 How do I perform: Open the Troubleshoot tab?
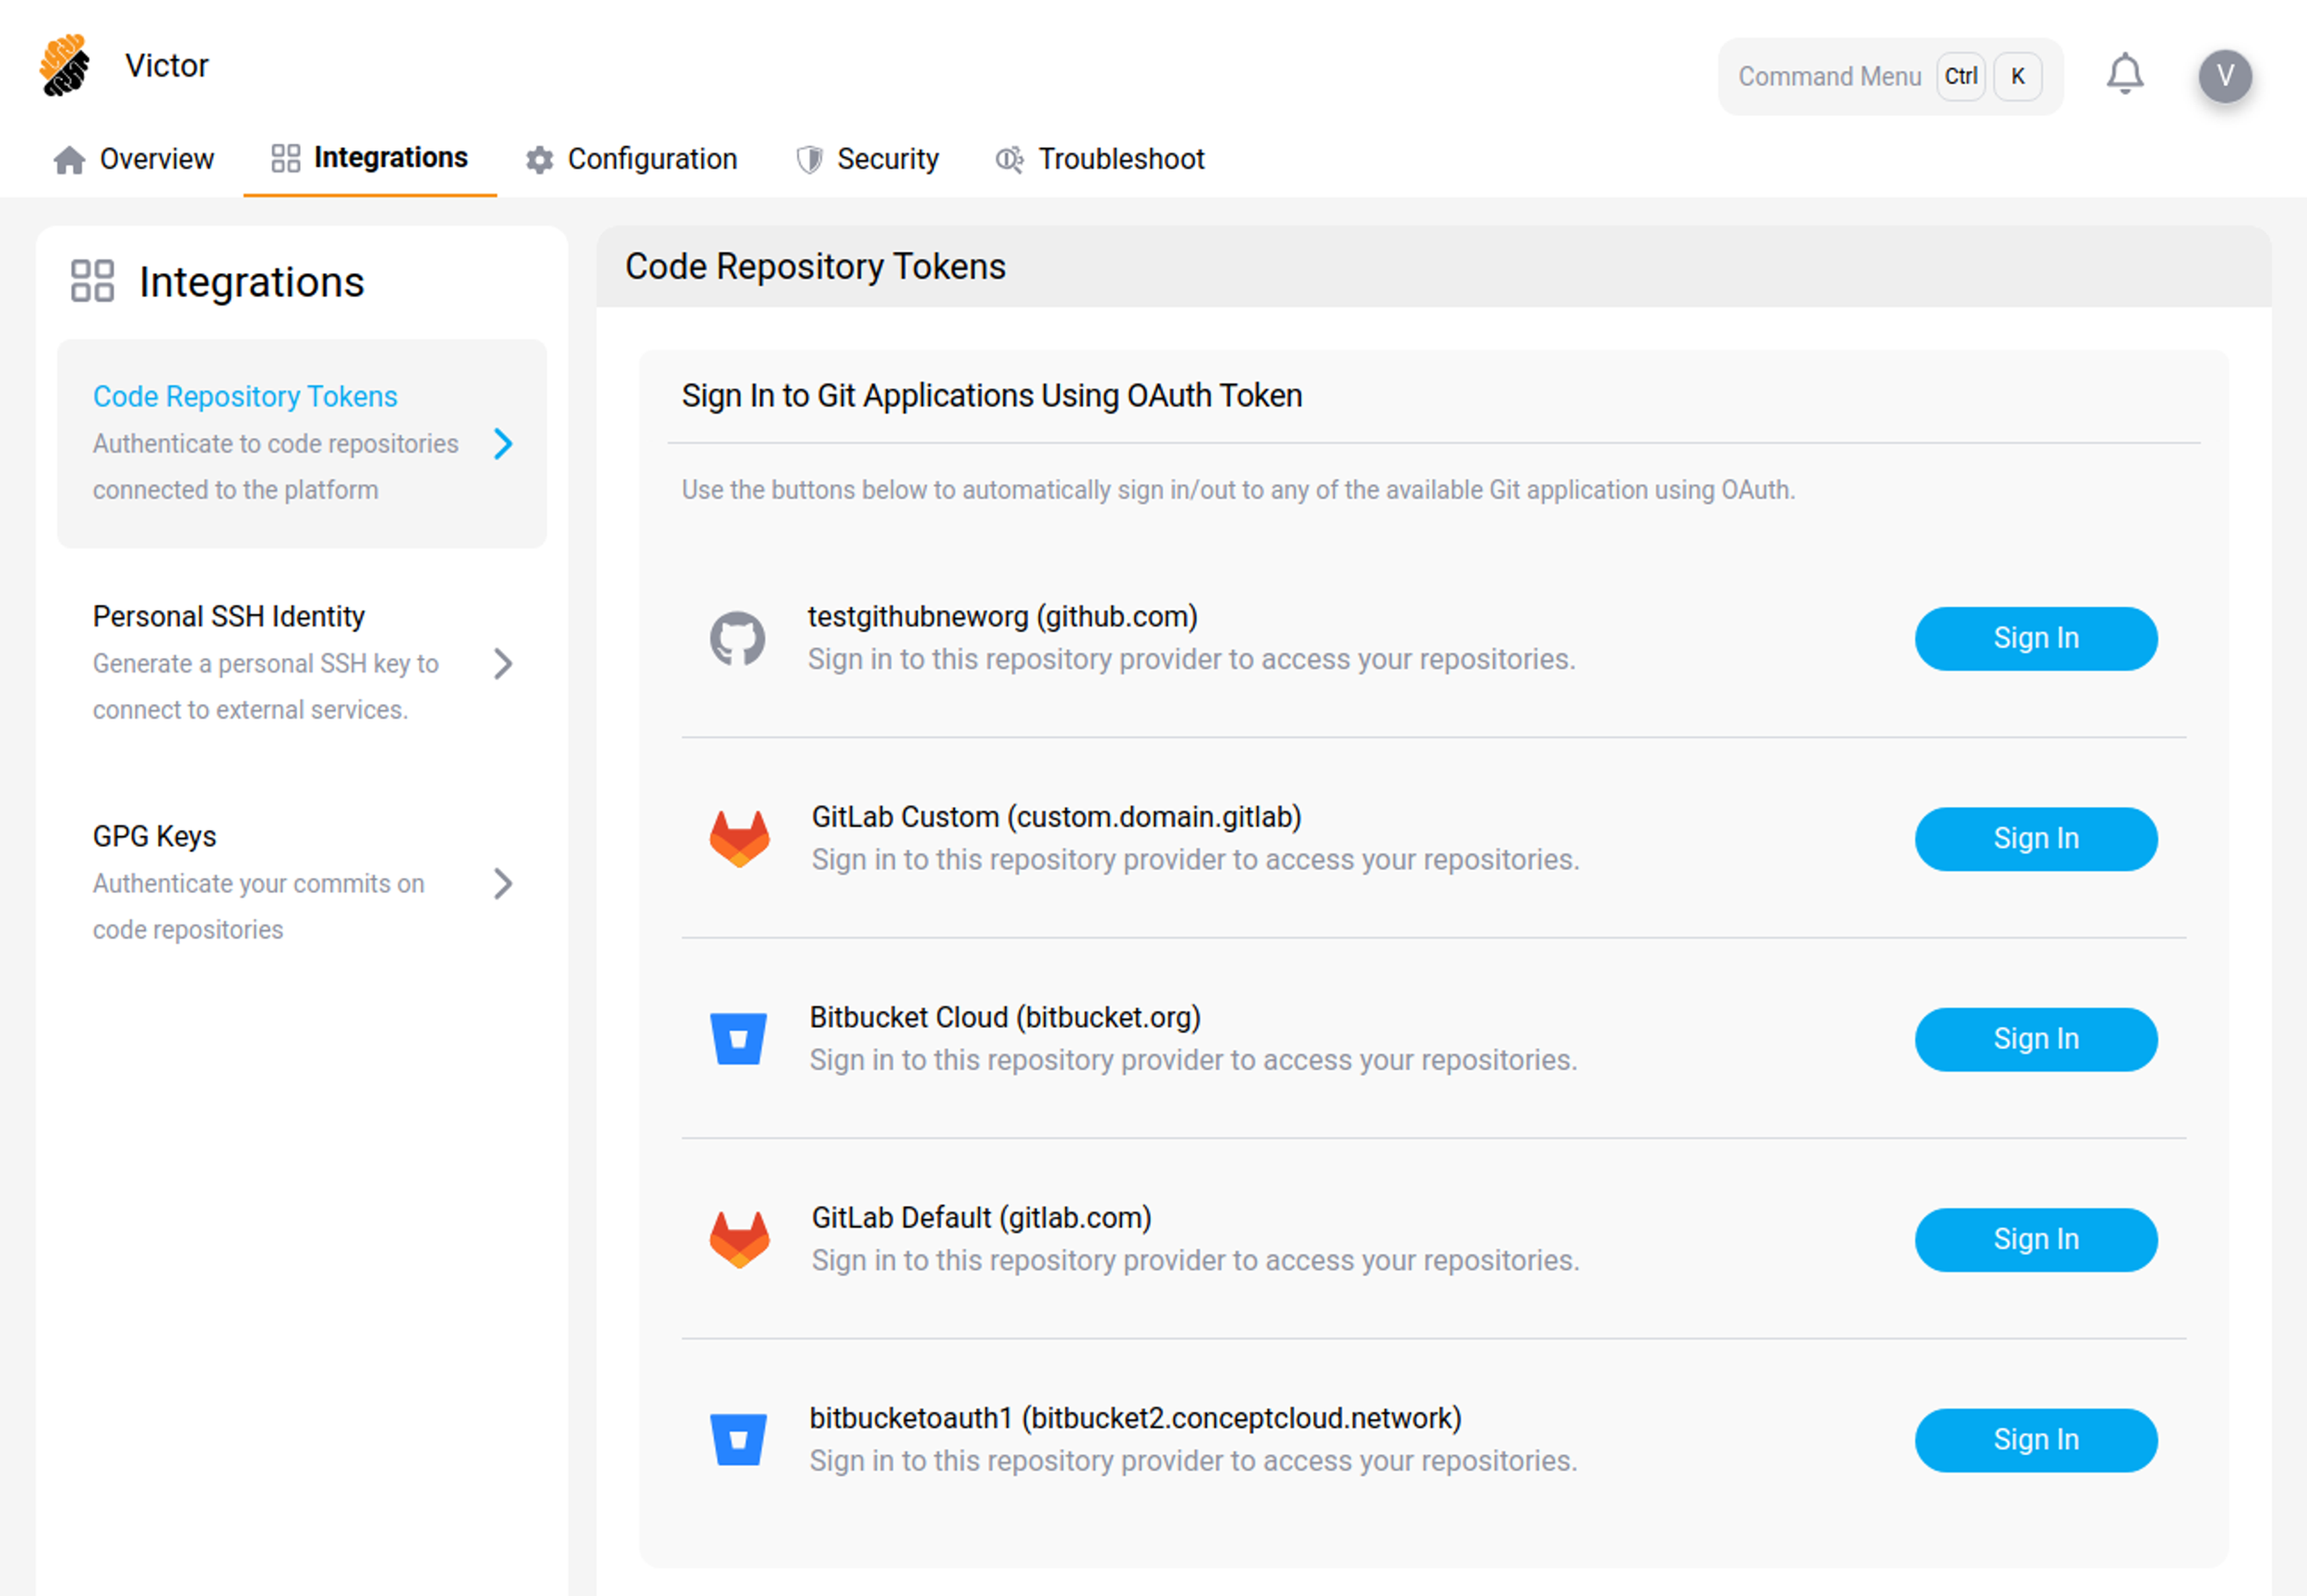tap(1121, 159)
